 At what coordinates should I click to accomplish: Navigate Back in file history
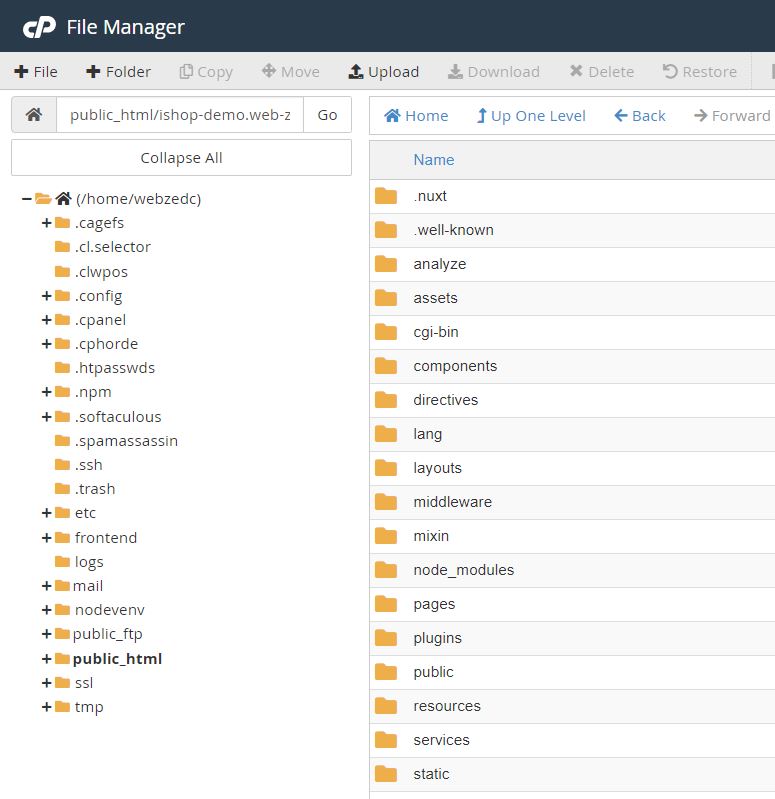640,116
